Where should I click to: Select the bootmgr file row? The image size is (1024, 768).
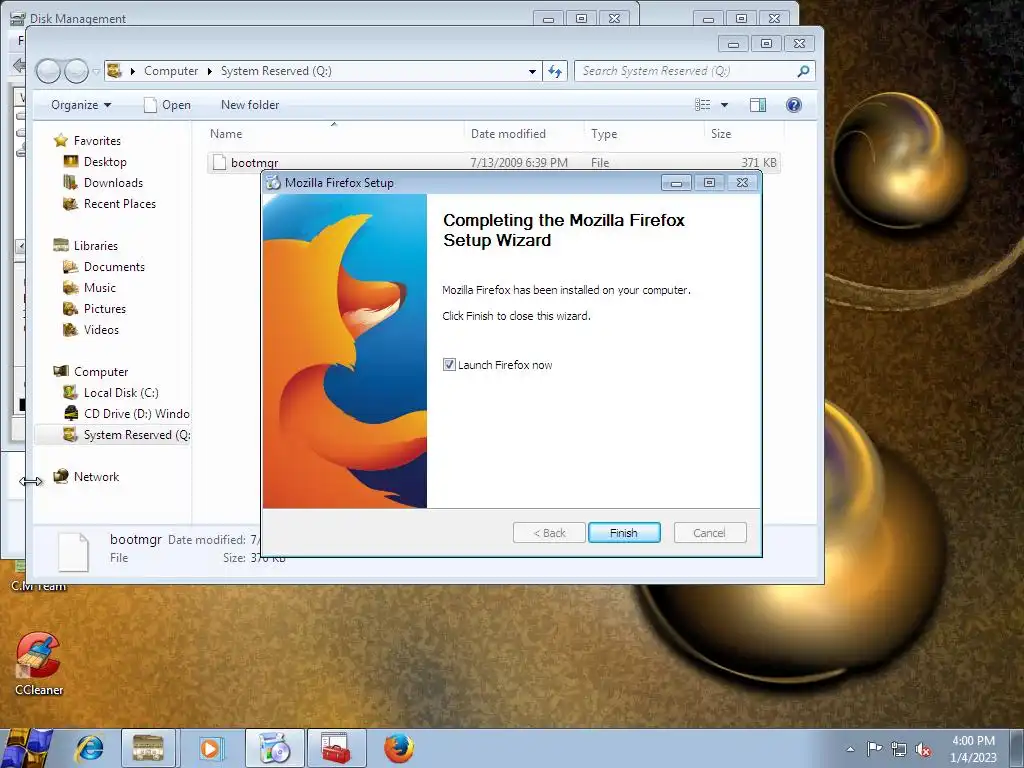[494, 162]
